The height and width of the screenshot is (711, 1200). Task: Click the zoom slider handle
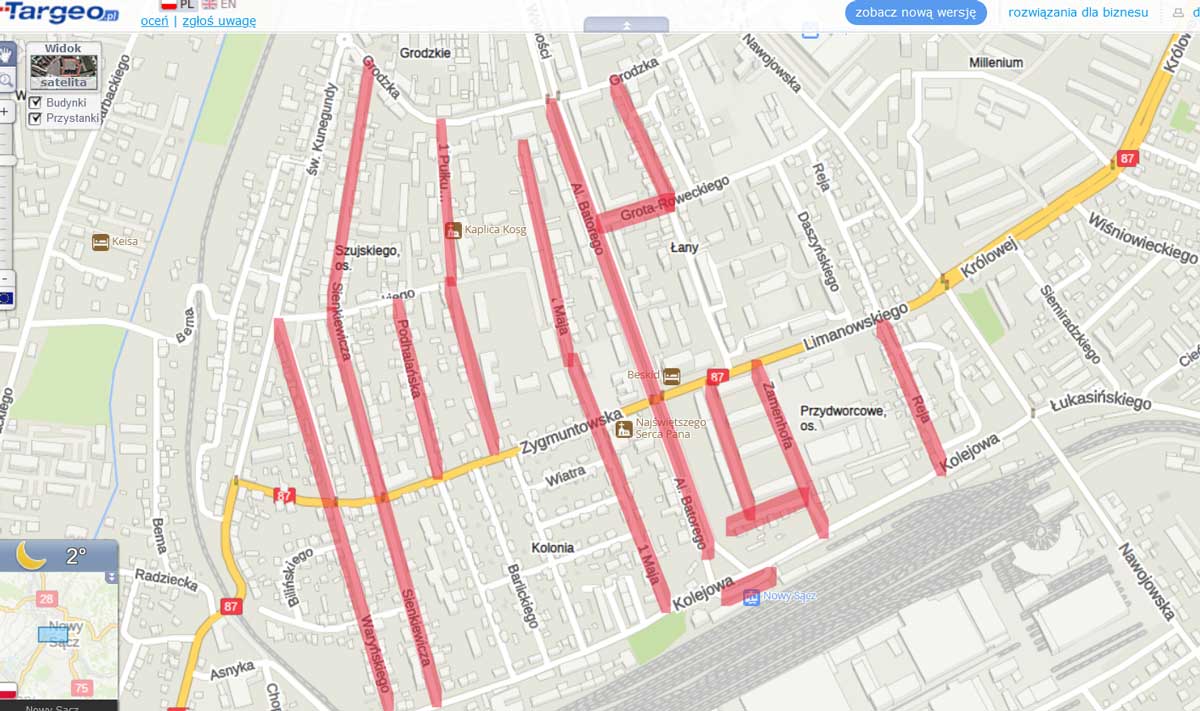[x=6, y=160]
